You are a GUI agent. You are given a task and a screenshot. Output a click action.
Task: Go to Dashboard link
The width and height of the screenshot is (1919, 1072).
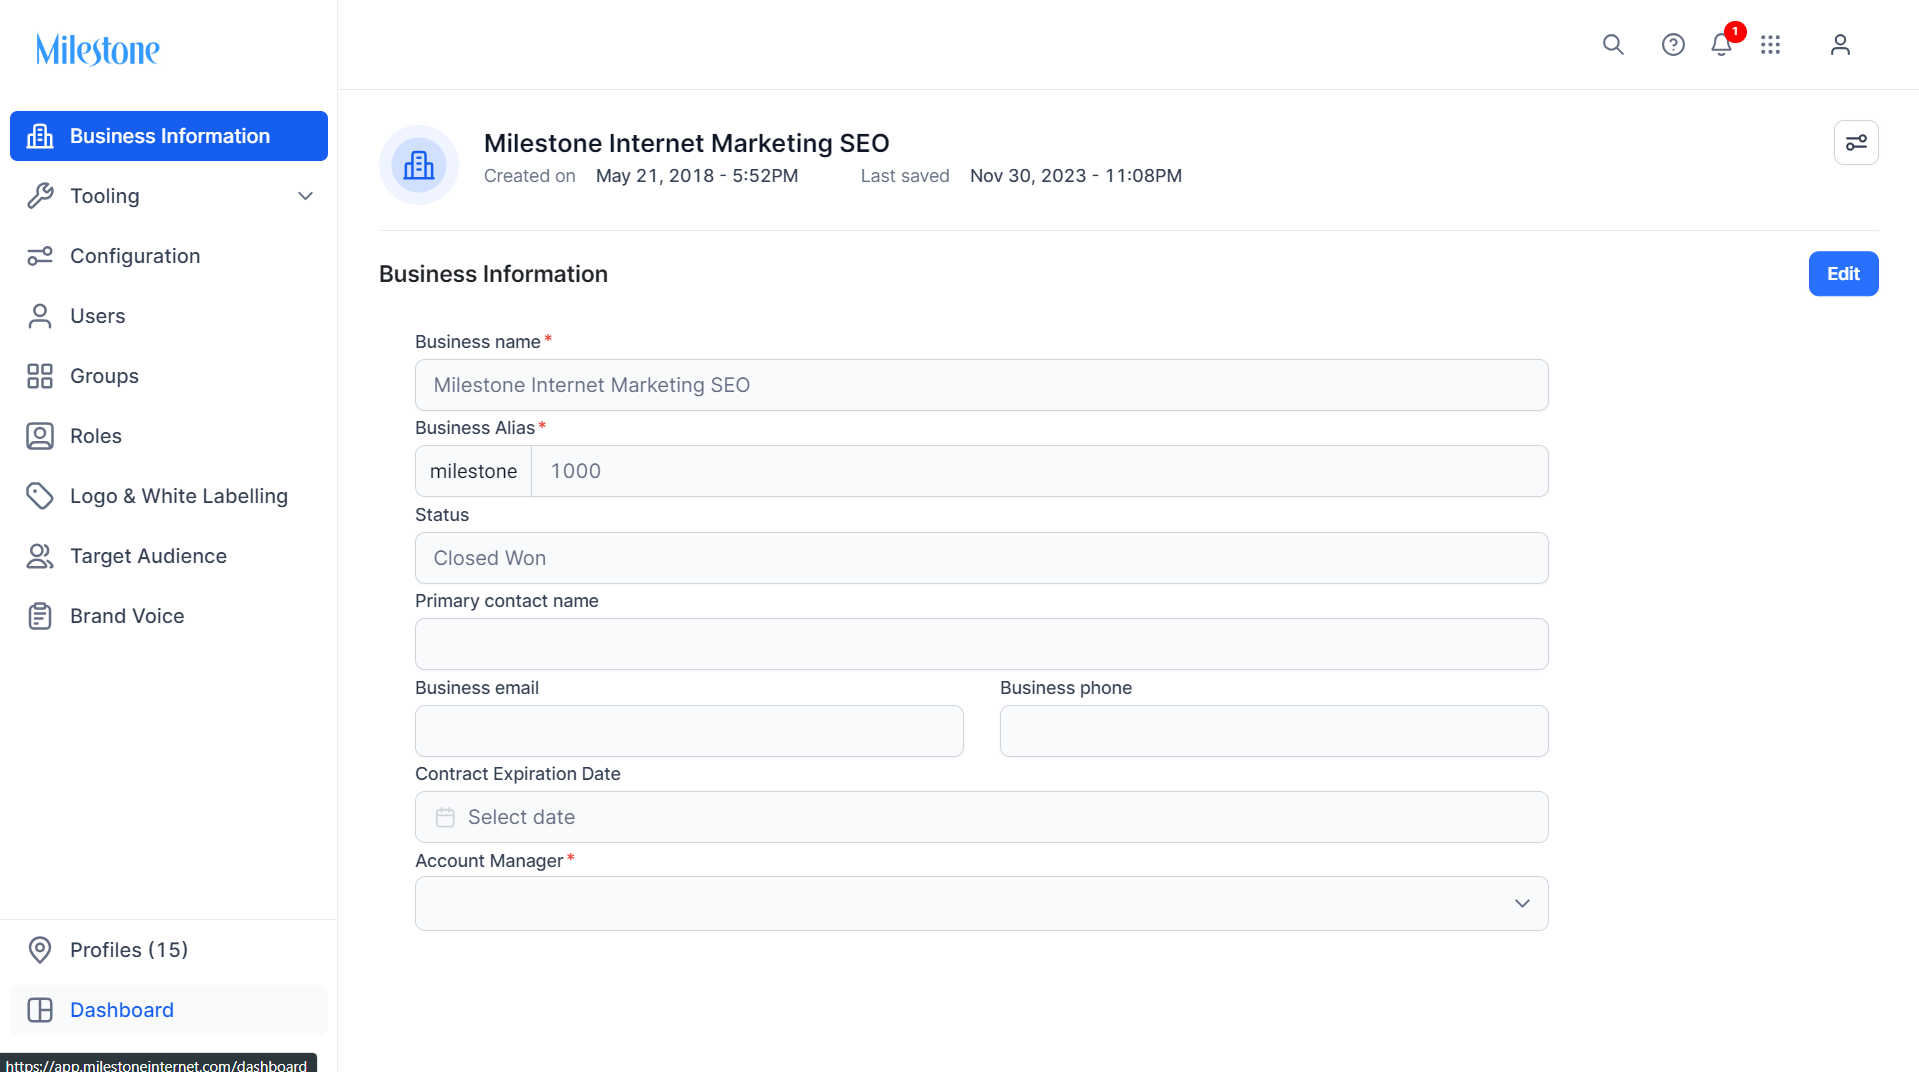pos(169,1010)
